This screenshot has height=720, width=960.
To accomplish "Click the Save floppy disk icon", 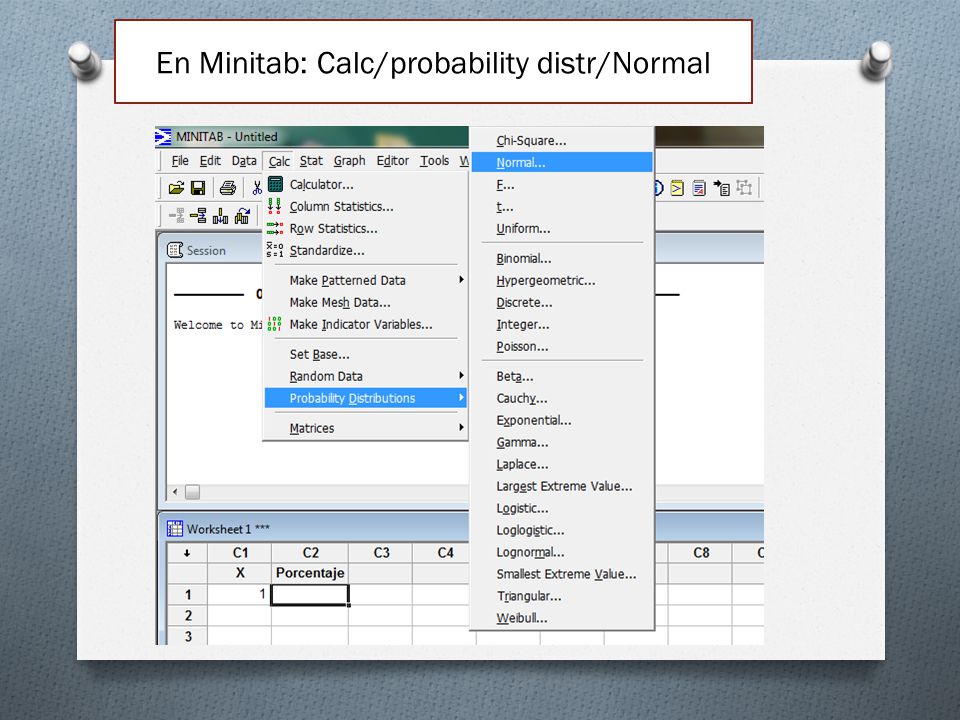I will (198, 188).
